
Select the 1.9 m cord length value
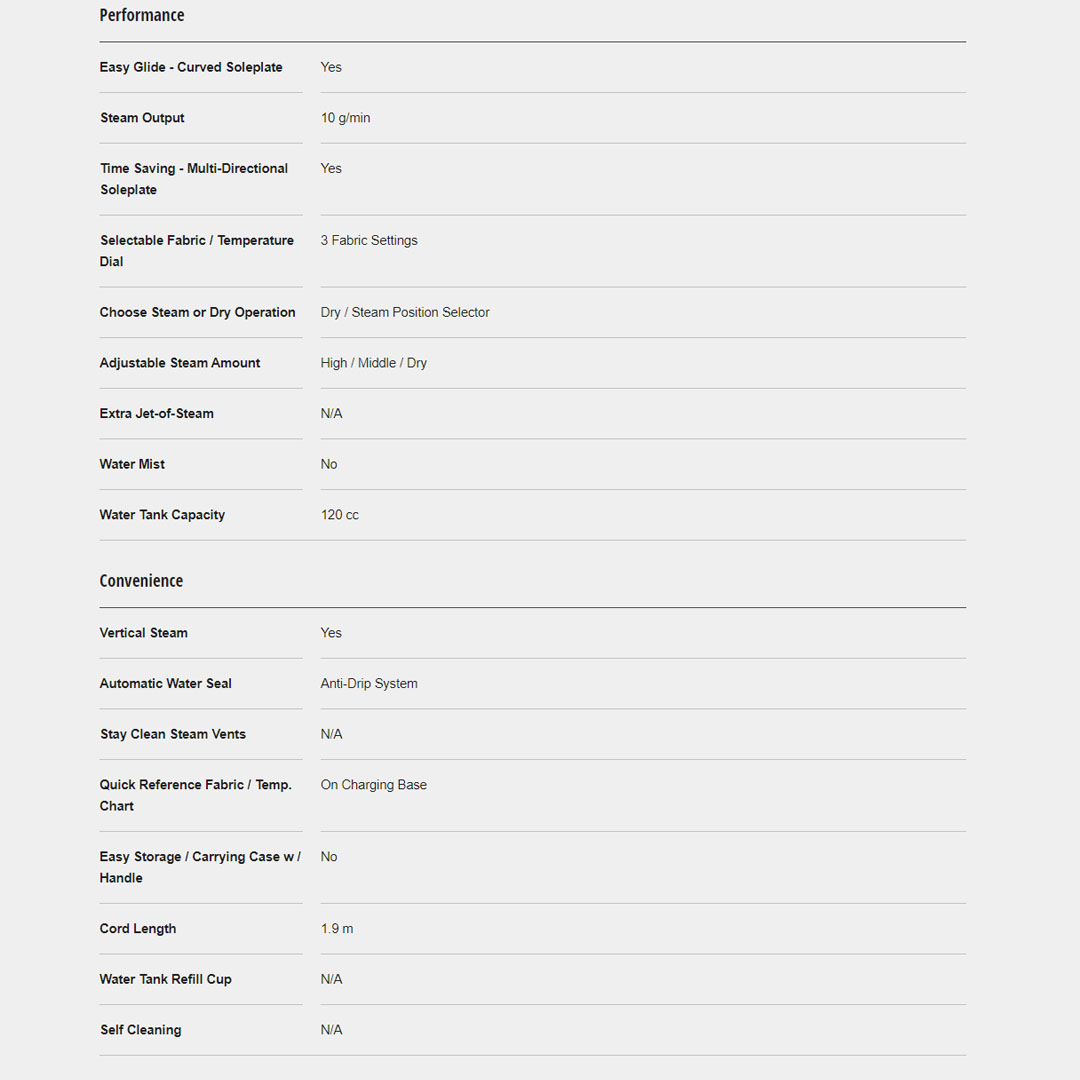336,929
